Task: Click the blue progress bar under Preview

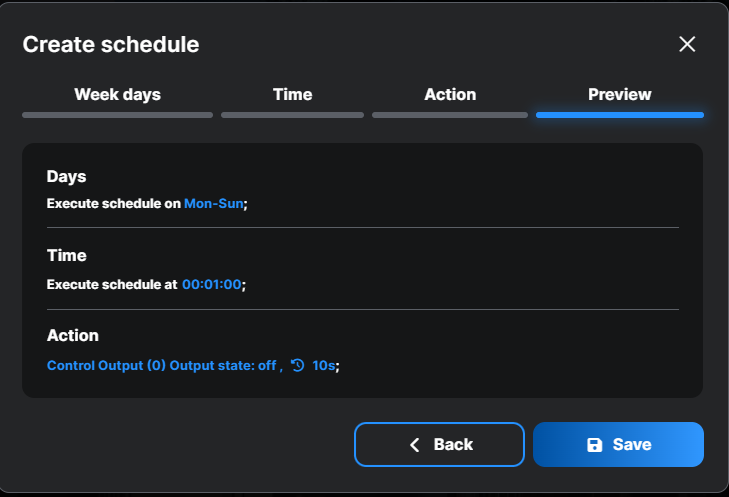Action: click(619, 115)
